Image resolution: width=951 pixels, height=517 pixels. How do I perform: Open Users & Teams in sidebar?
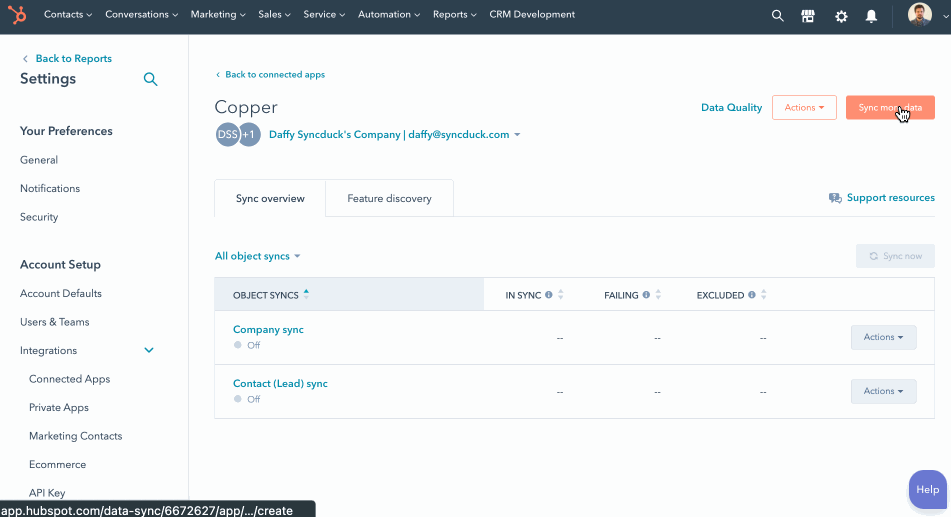pos(55,322)
